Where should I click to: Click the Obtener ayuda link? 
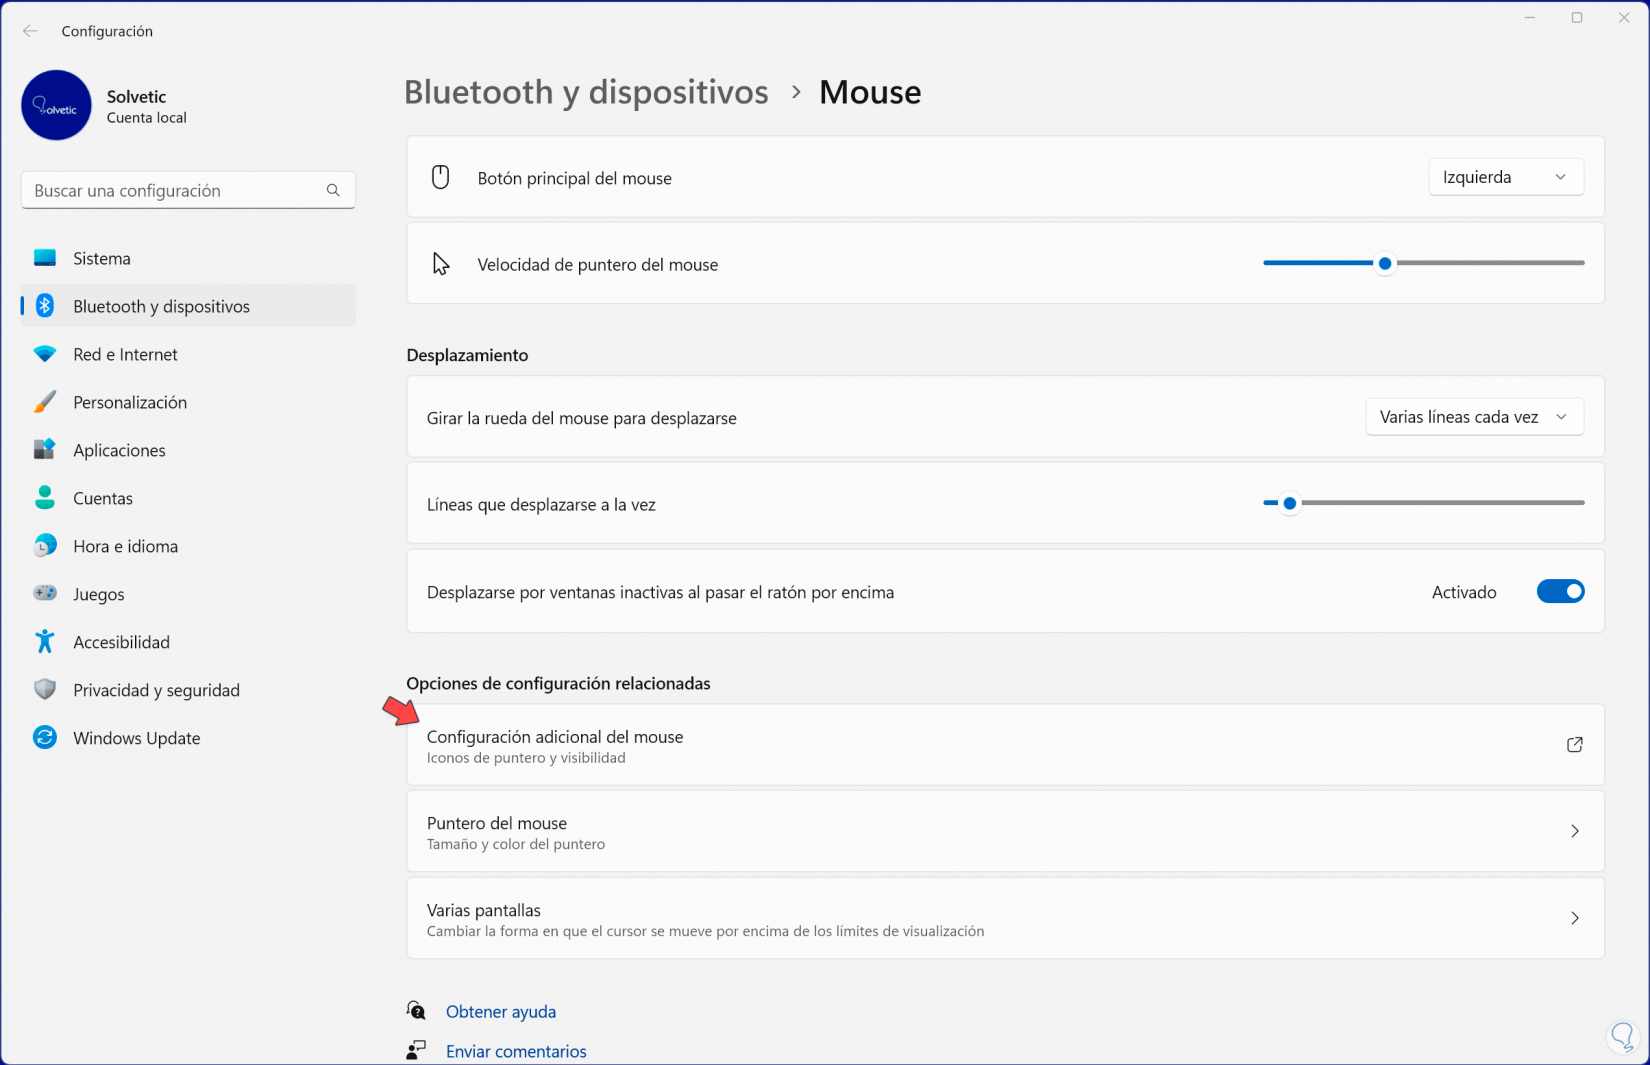click(x=501, y=1011)
